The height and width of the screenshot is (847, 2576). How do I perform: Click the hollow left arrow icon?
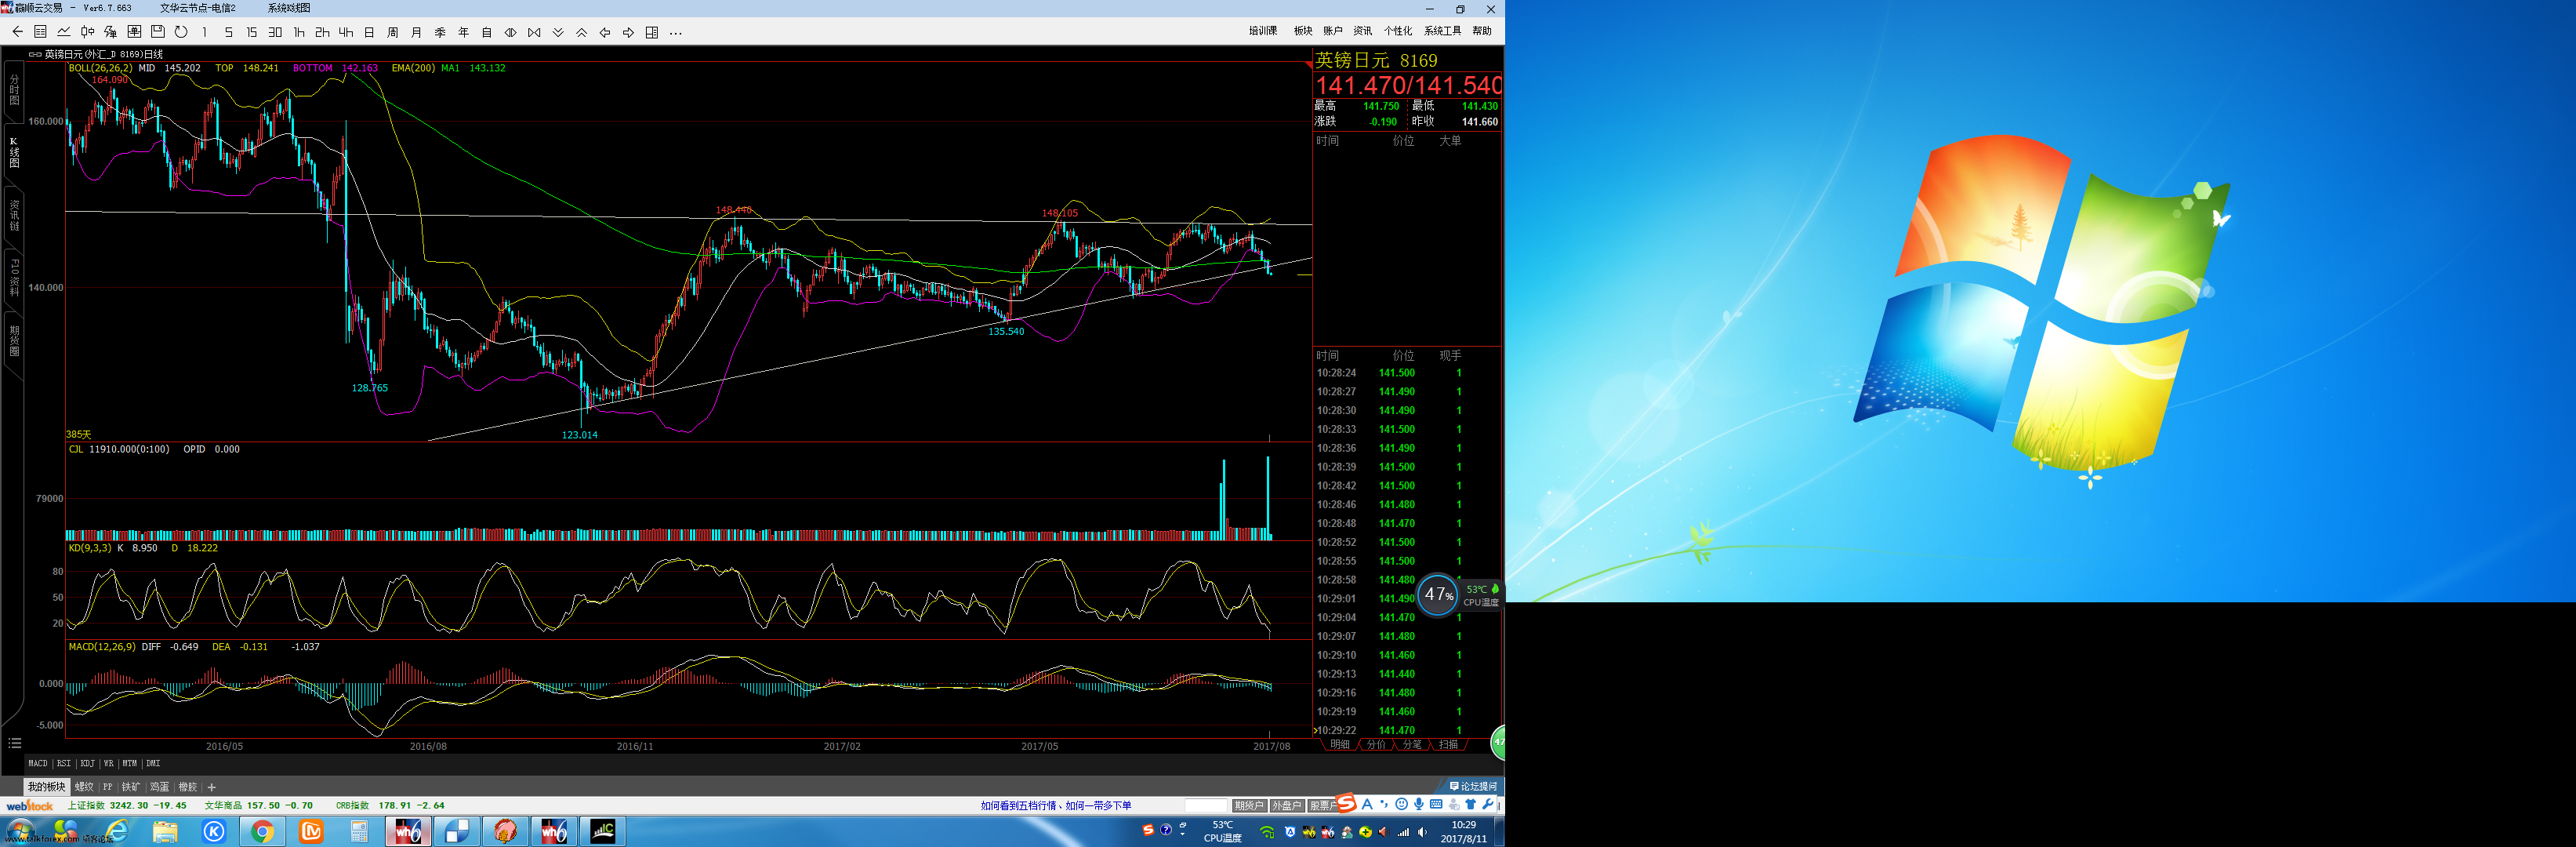(x=604, y=32)
